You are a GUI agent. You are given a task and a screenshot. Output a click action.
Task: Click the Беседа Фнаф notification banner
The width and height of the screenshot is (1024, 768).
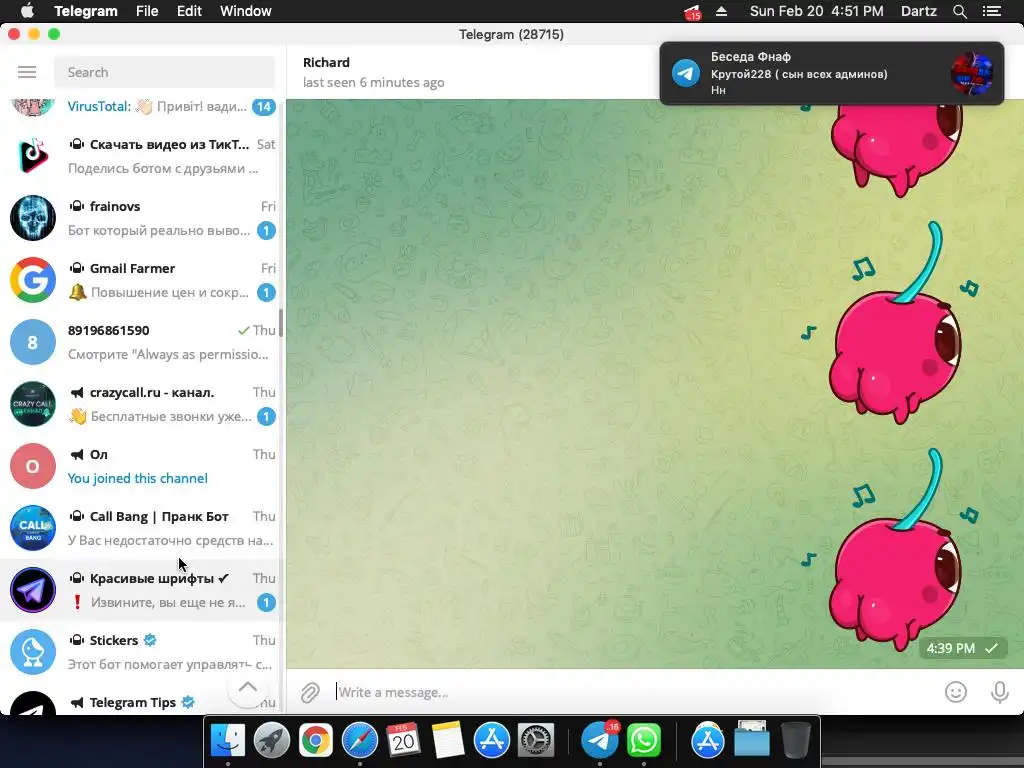tap(831, 73)
